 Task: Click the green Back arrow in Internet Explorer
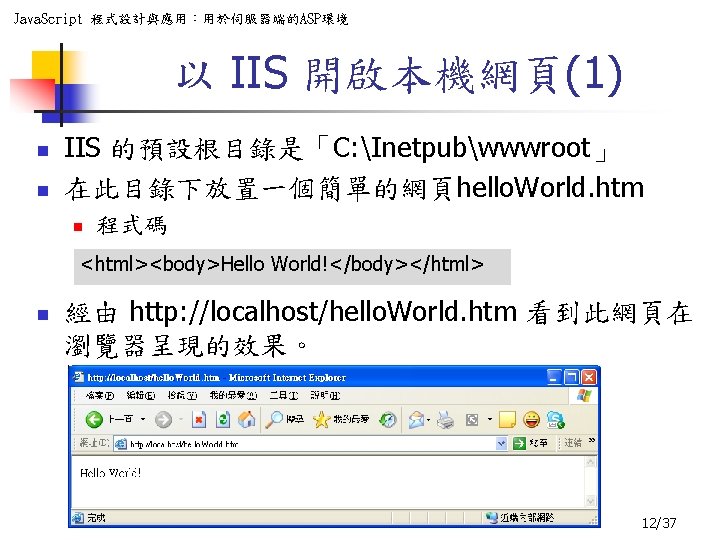[x=94, y=419]
